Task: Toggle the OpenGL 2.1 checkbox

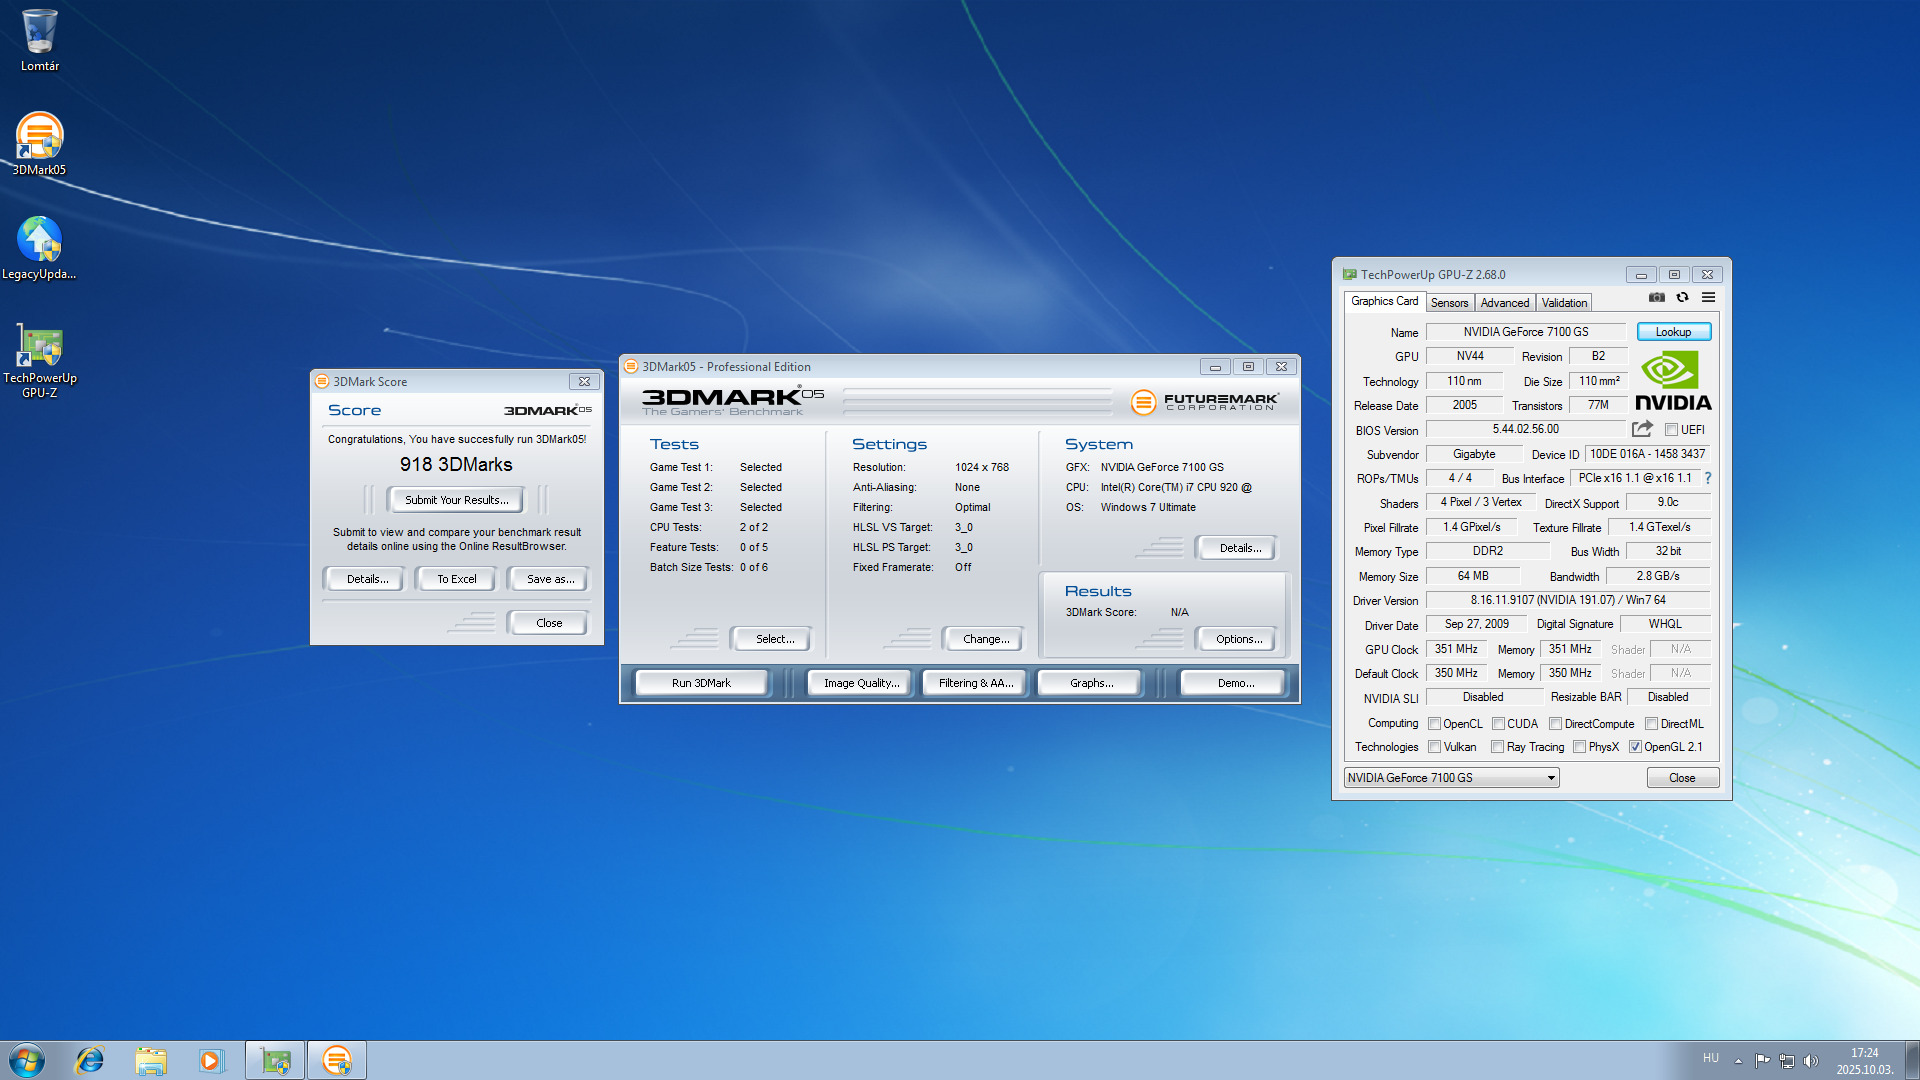Action: (1635, 747)
